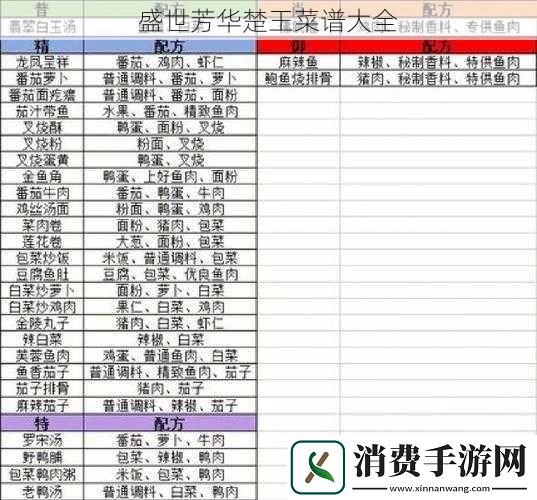Click the 茄汁带鱼 dish cell
This screenshot has height=500, width=537.
click(x=42, y=111)
